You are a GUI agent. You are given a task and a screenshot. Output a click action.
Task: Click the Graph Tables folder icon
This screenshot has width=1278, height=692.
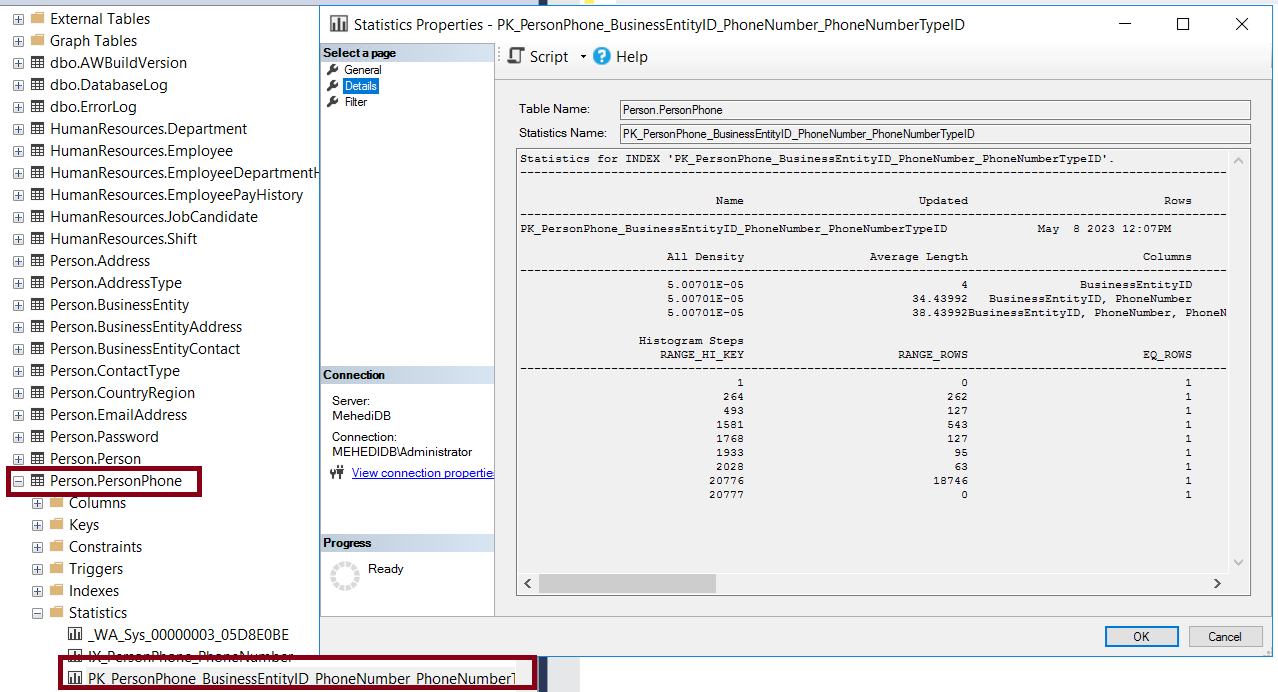[38, 41]
